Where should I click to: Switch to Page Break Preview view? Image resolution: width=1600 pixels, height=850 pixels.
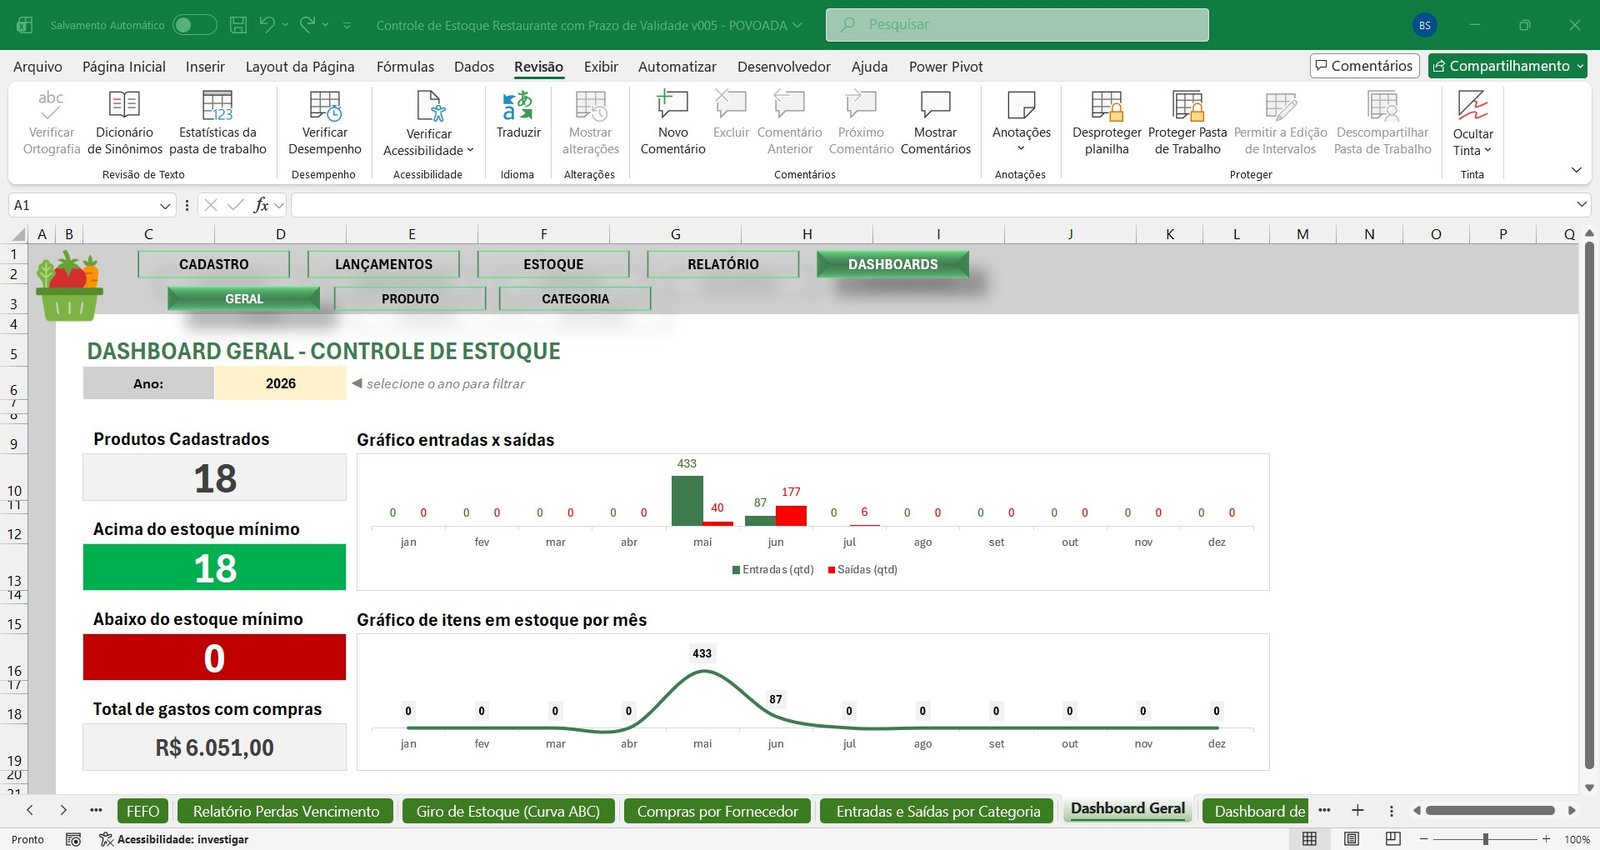pos(1393,839)
